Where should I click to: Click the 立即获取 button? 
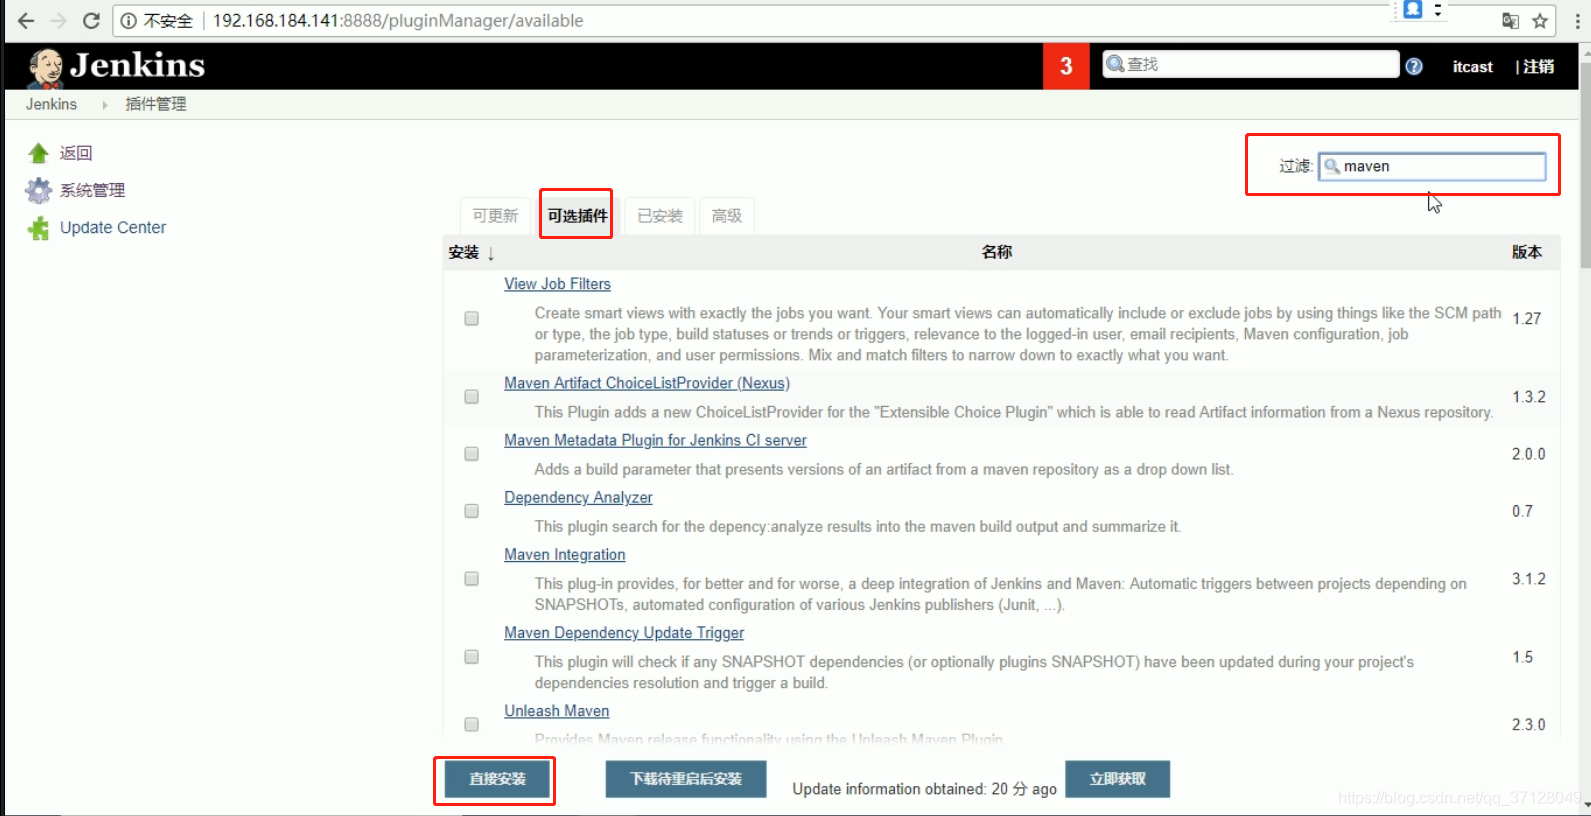tap(1117, 779)
